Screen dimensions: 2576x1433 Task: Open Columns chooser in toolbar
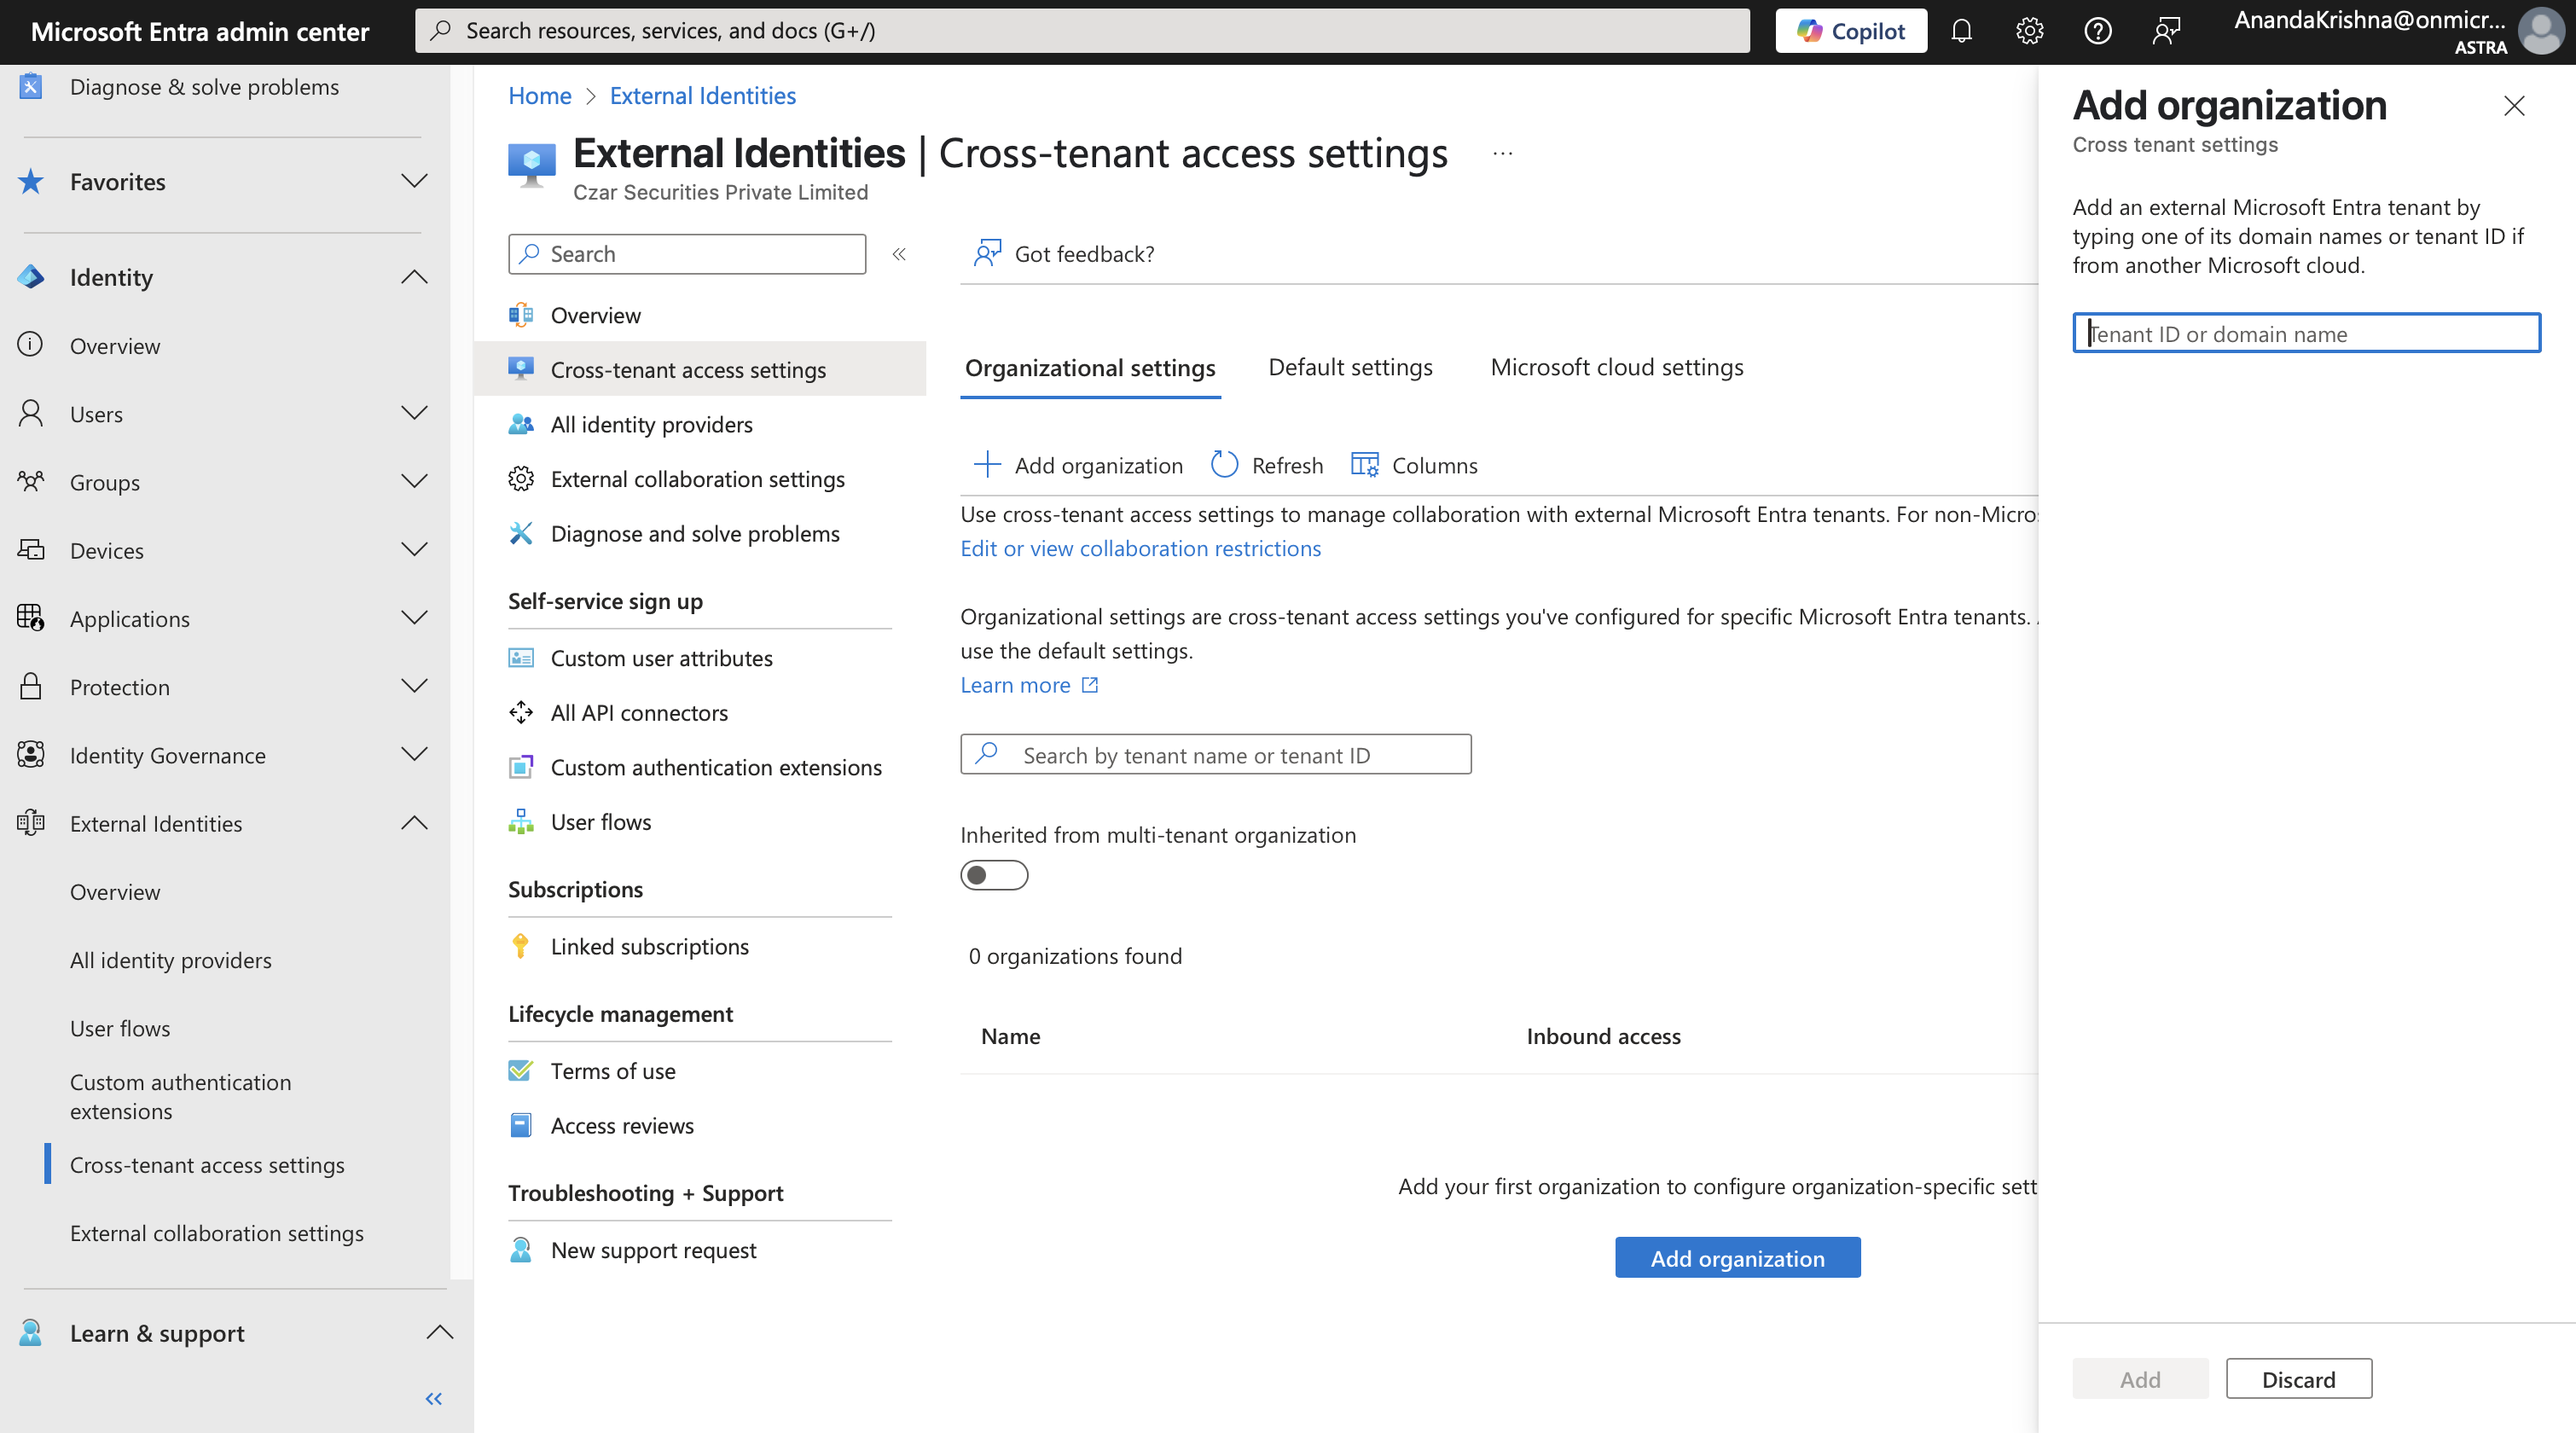pyautogui.click(x=1414, y=465)
